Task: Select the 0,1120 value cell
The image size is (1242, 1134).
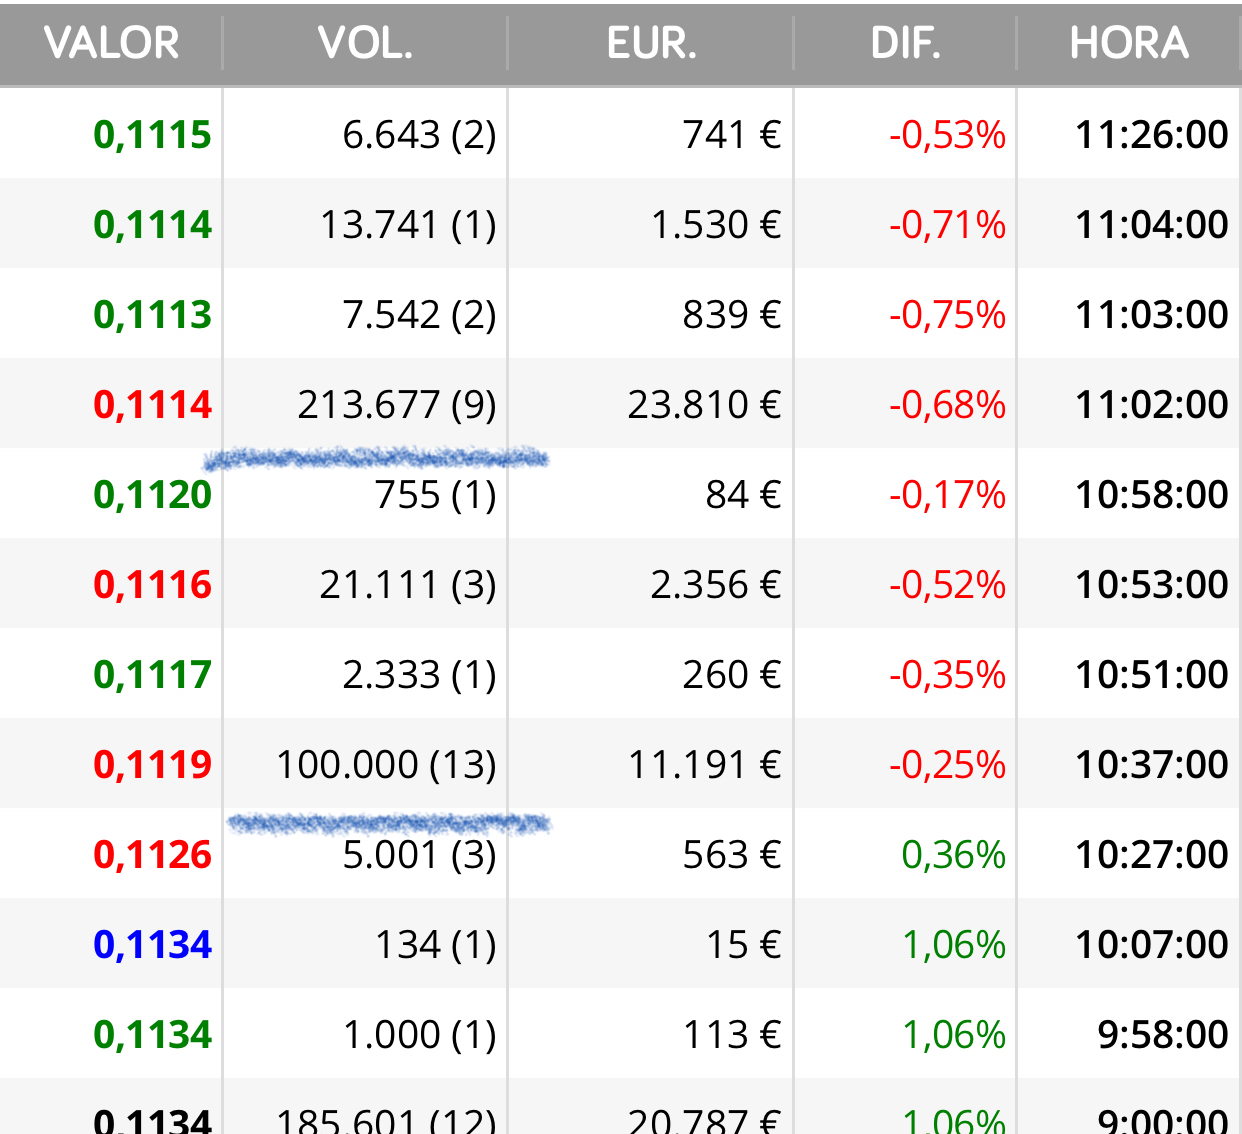Action: coord(153,495)
